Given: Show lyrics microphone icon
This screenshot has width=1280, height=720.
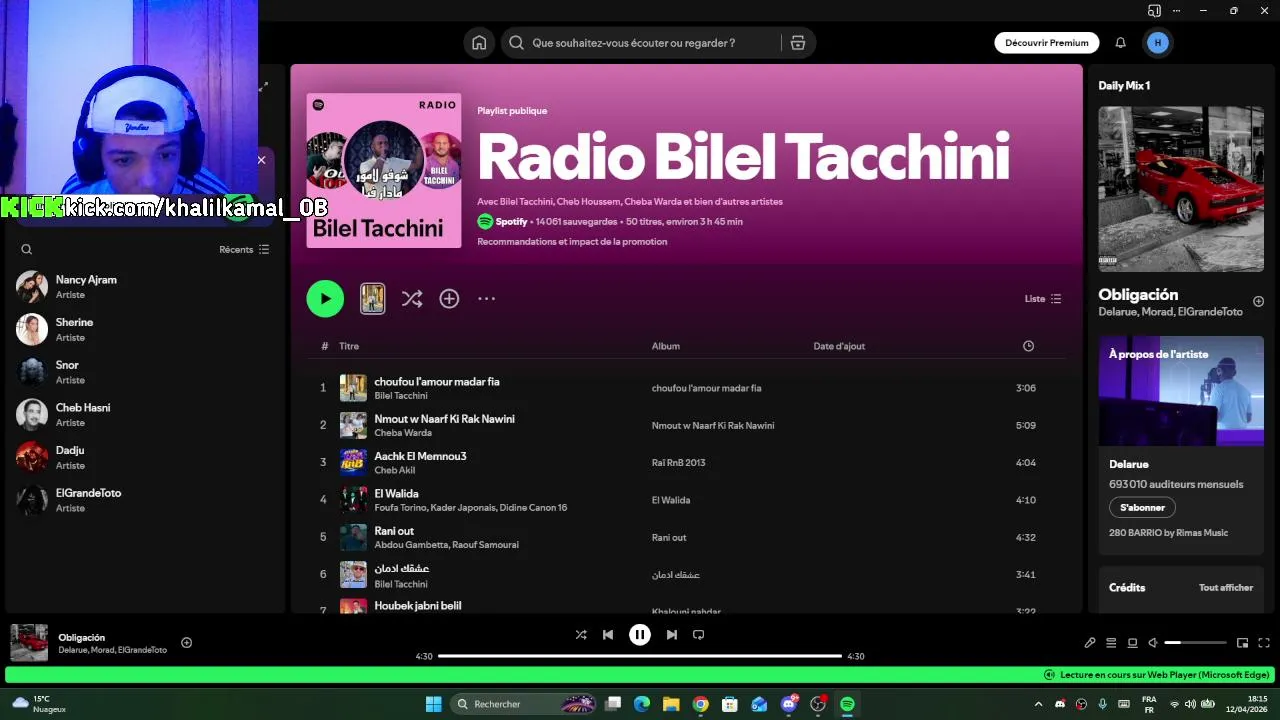Looking at the screenshot, I should pyautogui.click(x=1090, y=643).
